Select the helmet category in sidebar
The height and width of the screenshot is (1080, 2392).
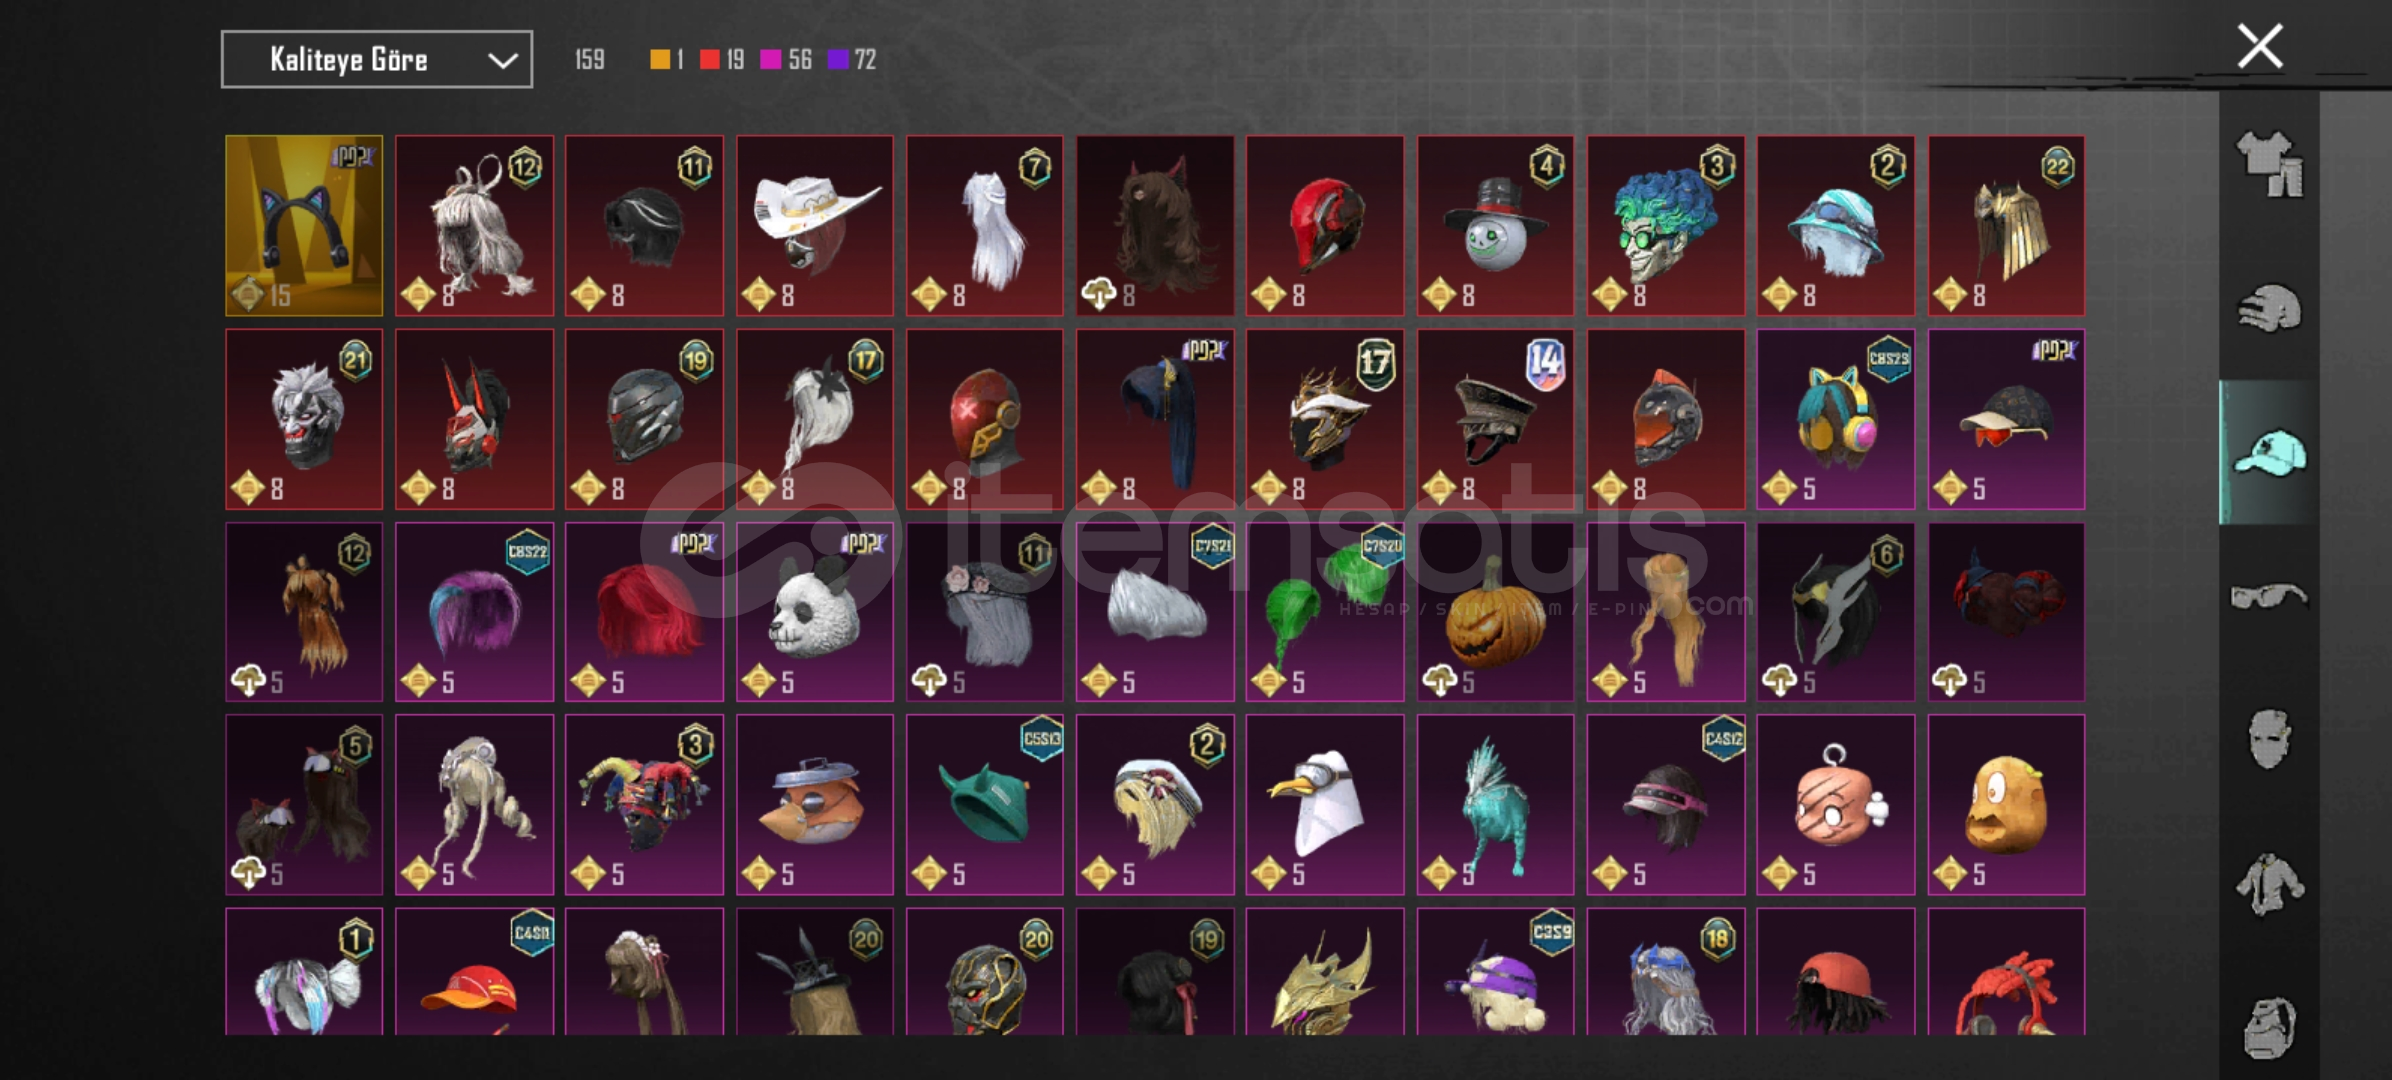tap(2269, 308)
